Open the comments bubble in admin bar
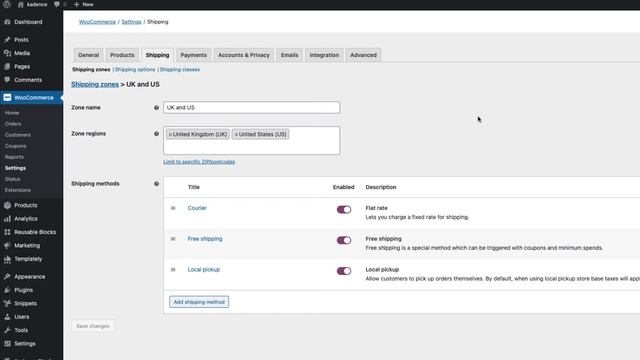Screen dimensions: 640x360 [x=57, y=4]
